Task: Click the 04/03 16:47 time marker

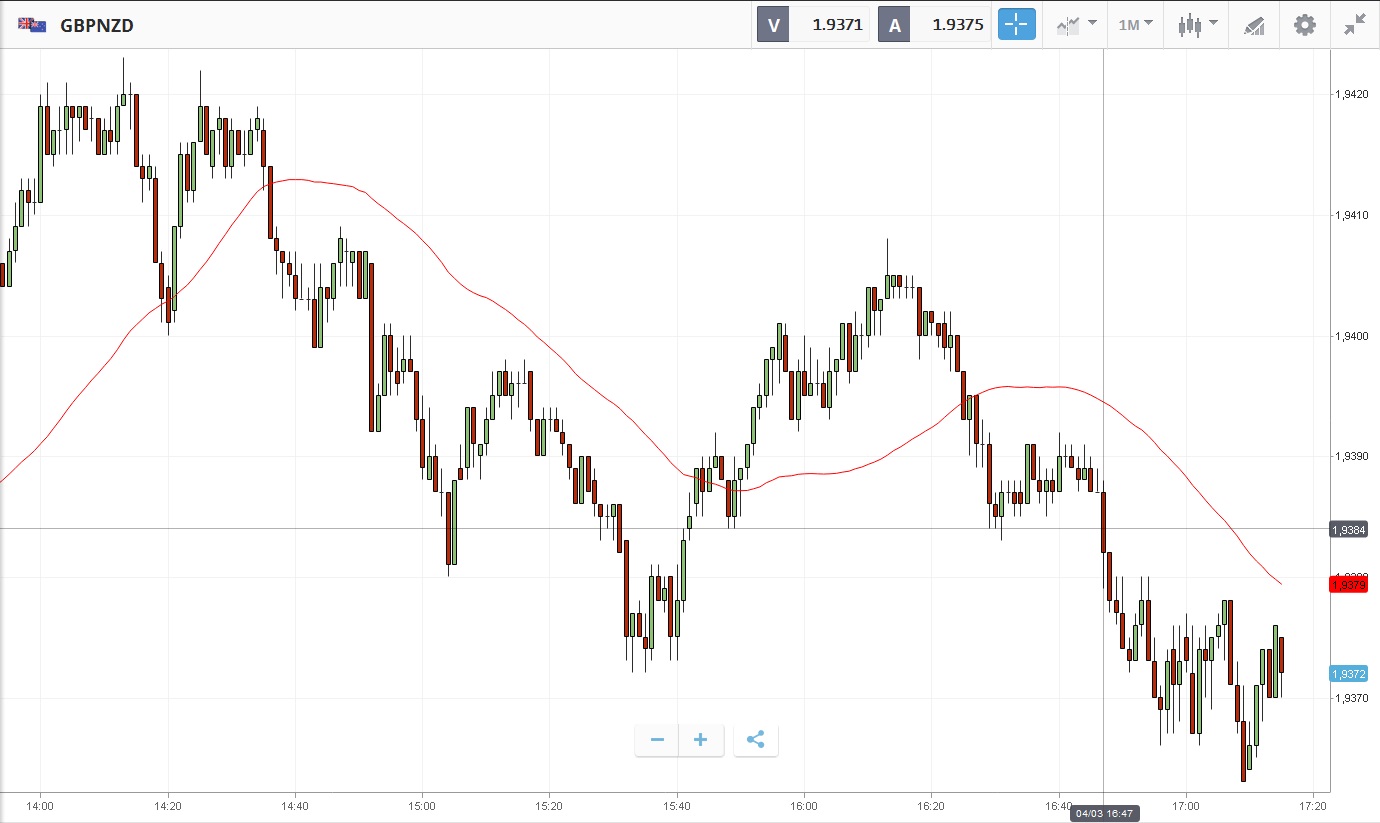Action: [x=1104, y=814]
